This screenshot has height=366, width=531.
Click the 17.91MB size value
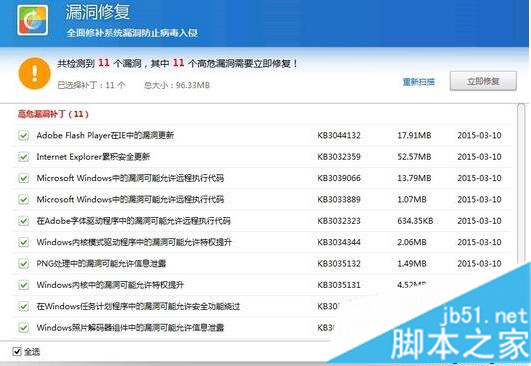tap(414, 135)
